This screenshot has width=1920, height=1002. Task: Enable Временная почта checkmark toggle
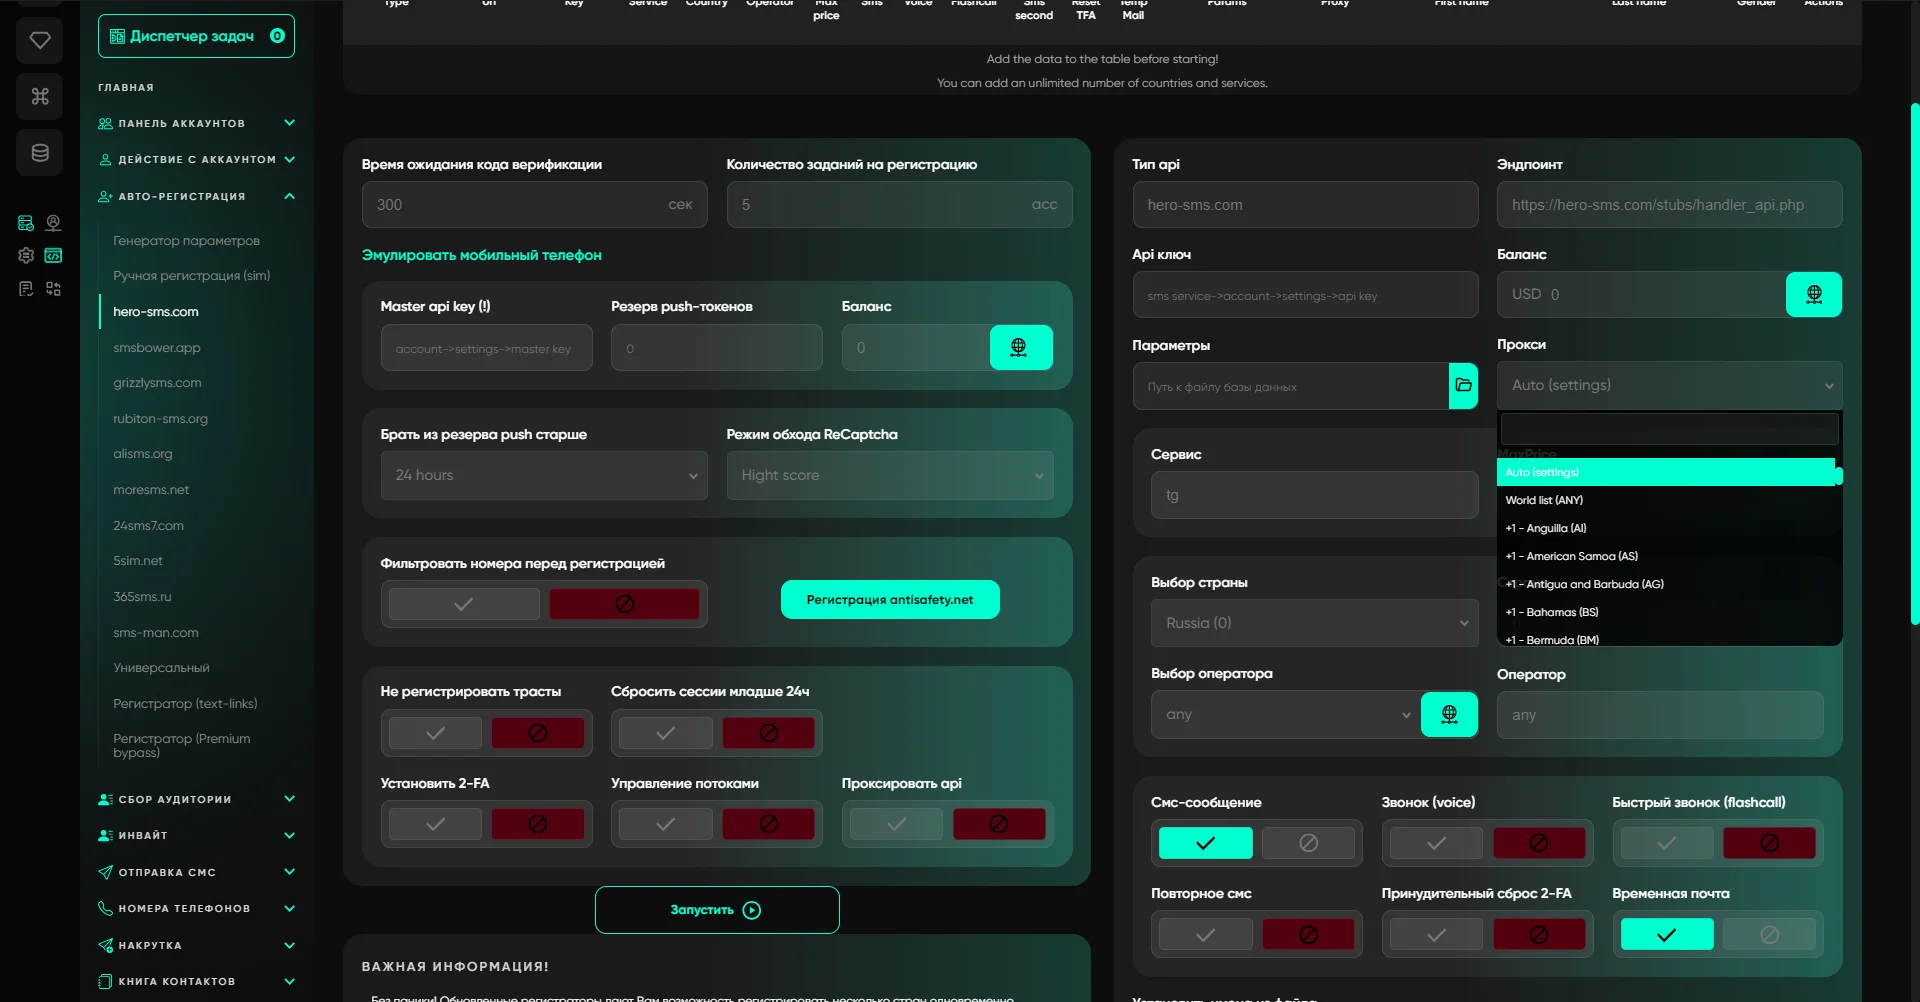(x=1666, y=935)
